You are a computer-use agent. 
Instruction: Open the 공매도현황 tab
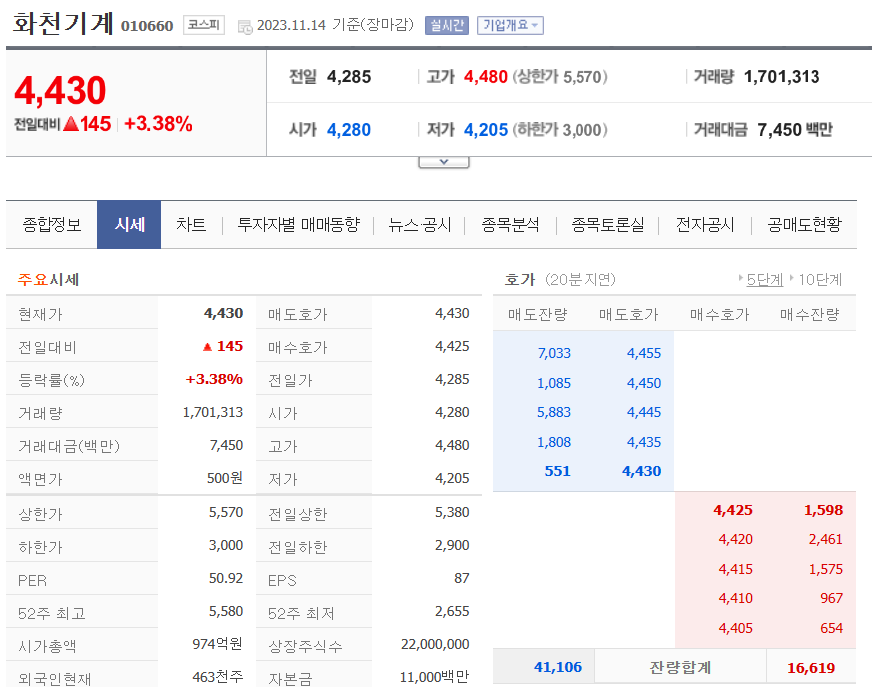coord(806,225)
